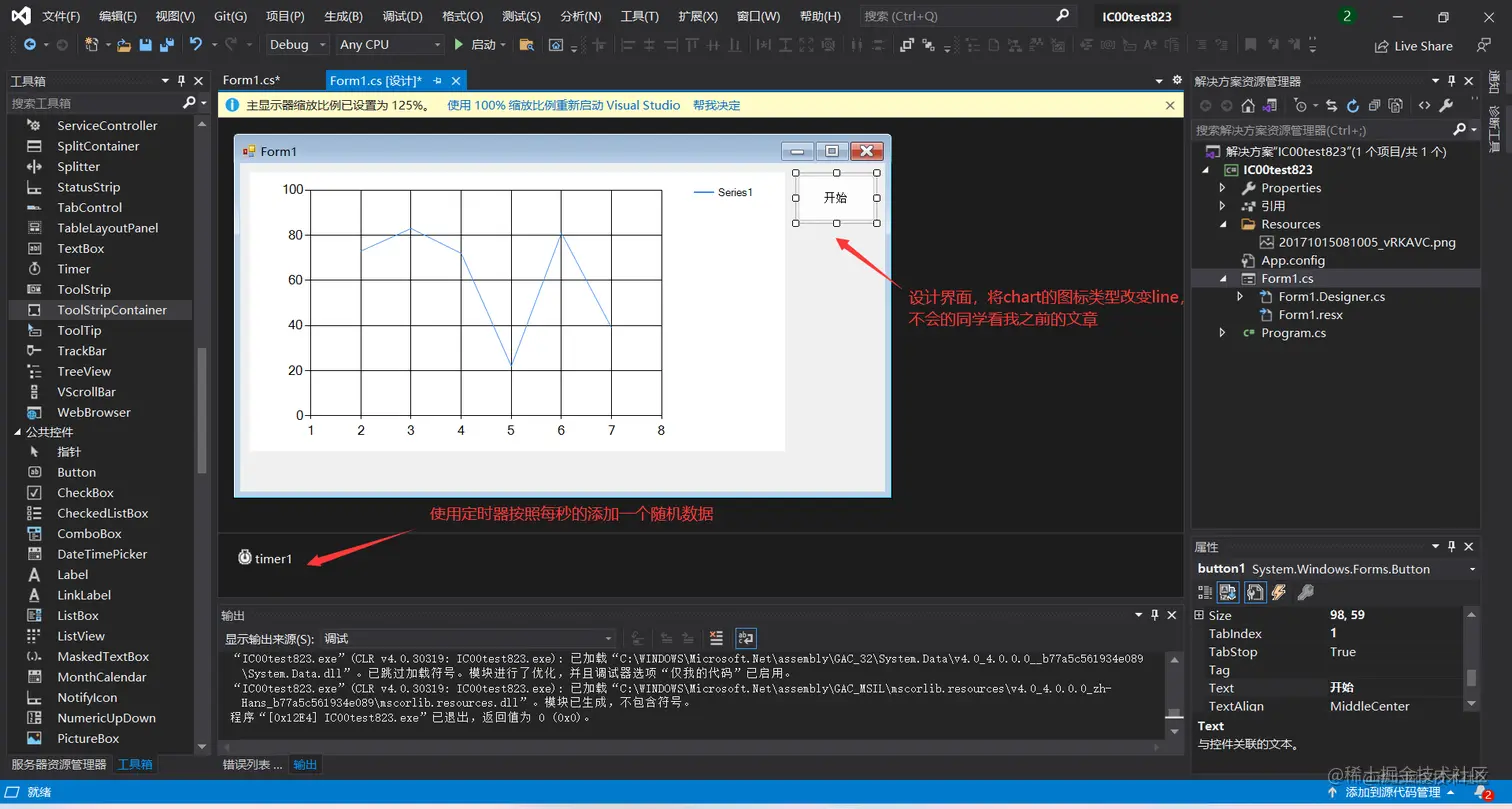Click the Events lightning bolt icon

[1279, 592]
